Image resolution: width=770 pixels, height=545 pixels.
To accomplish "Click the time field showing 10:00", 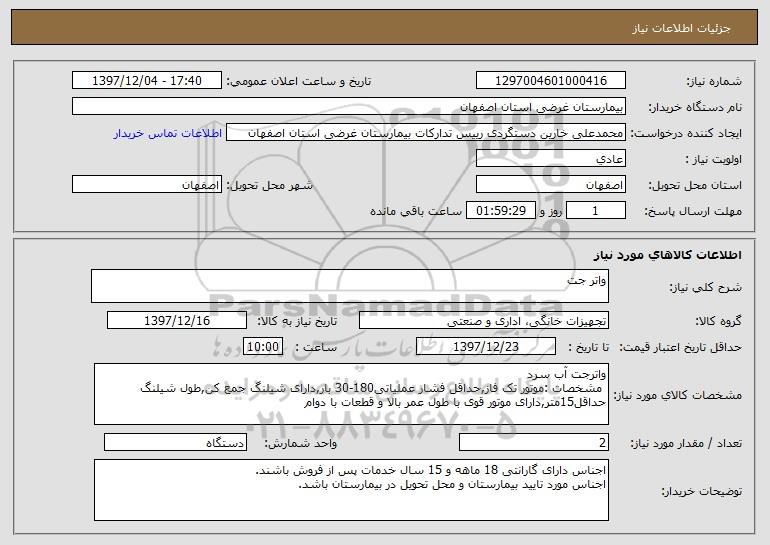I will (263, 346).
